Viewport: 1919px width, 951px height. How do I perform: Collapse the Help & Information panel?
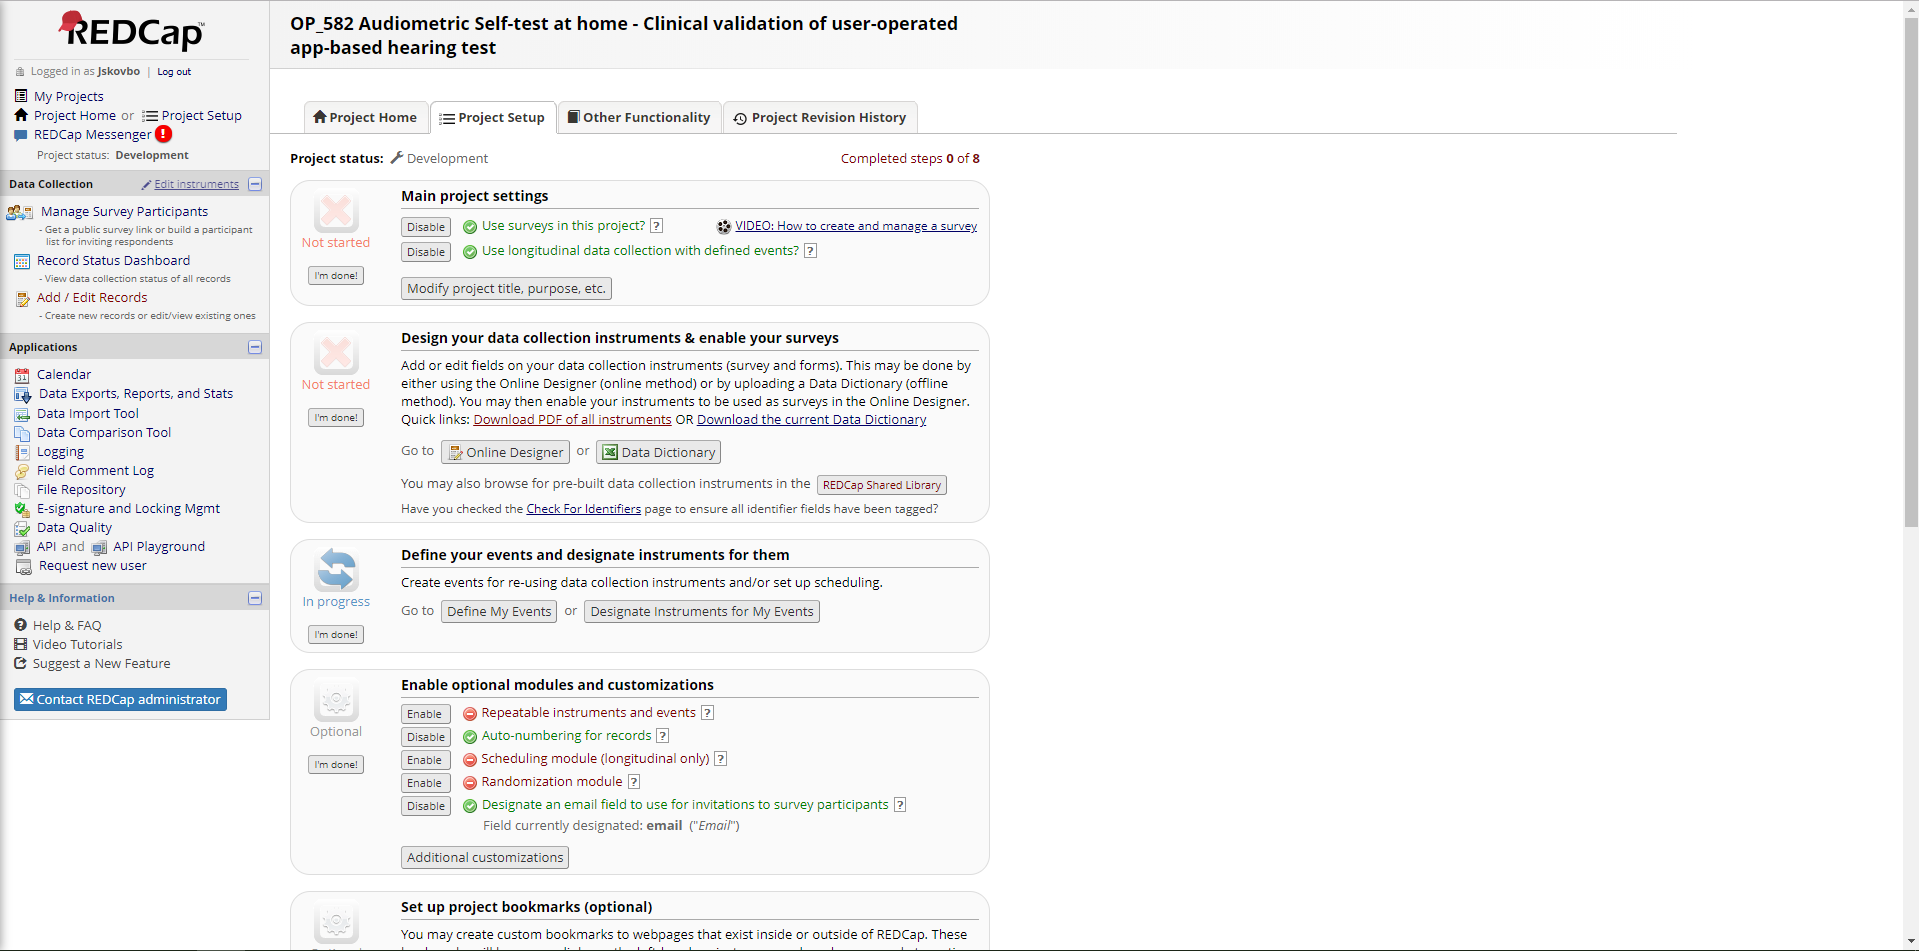tap(255, 598)
